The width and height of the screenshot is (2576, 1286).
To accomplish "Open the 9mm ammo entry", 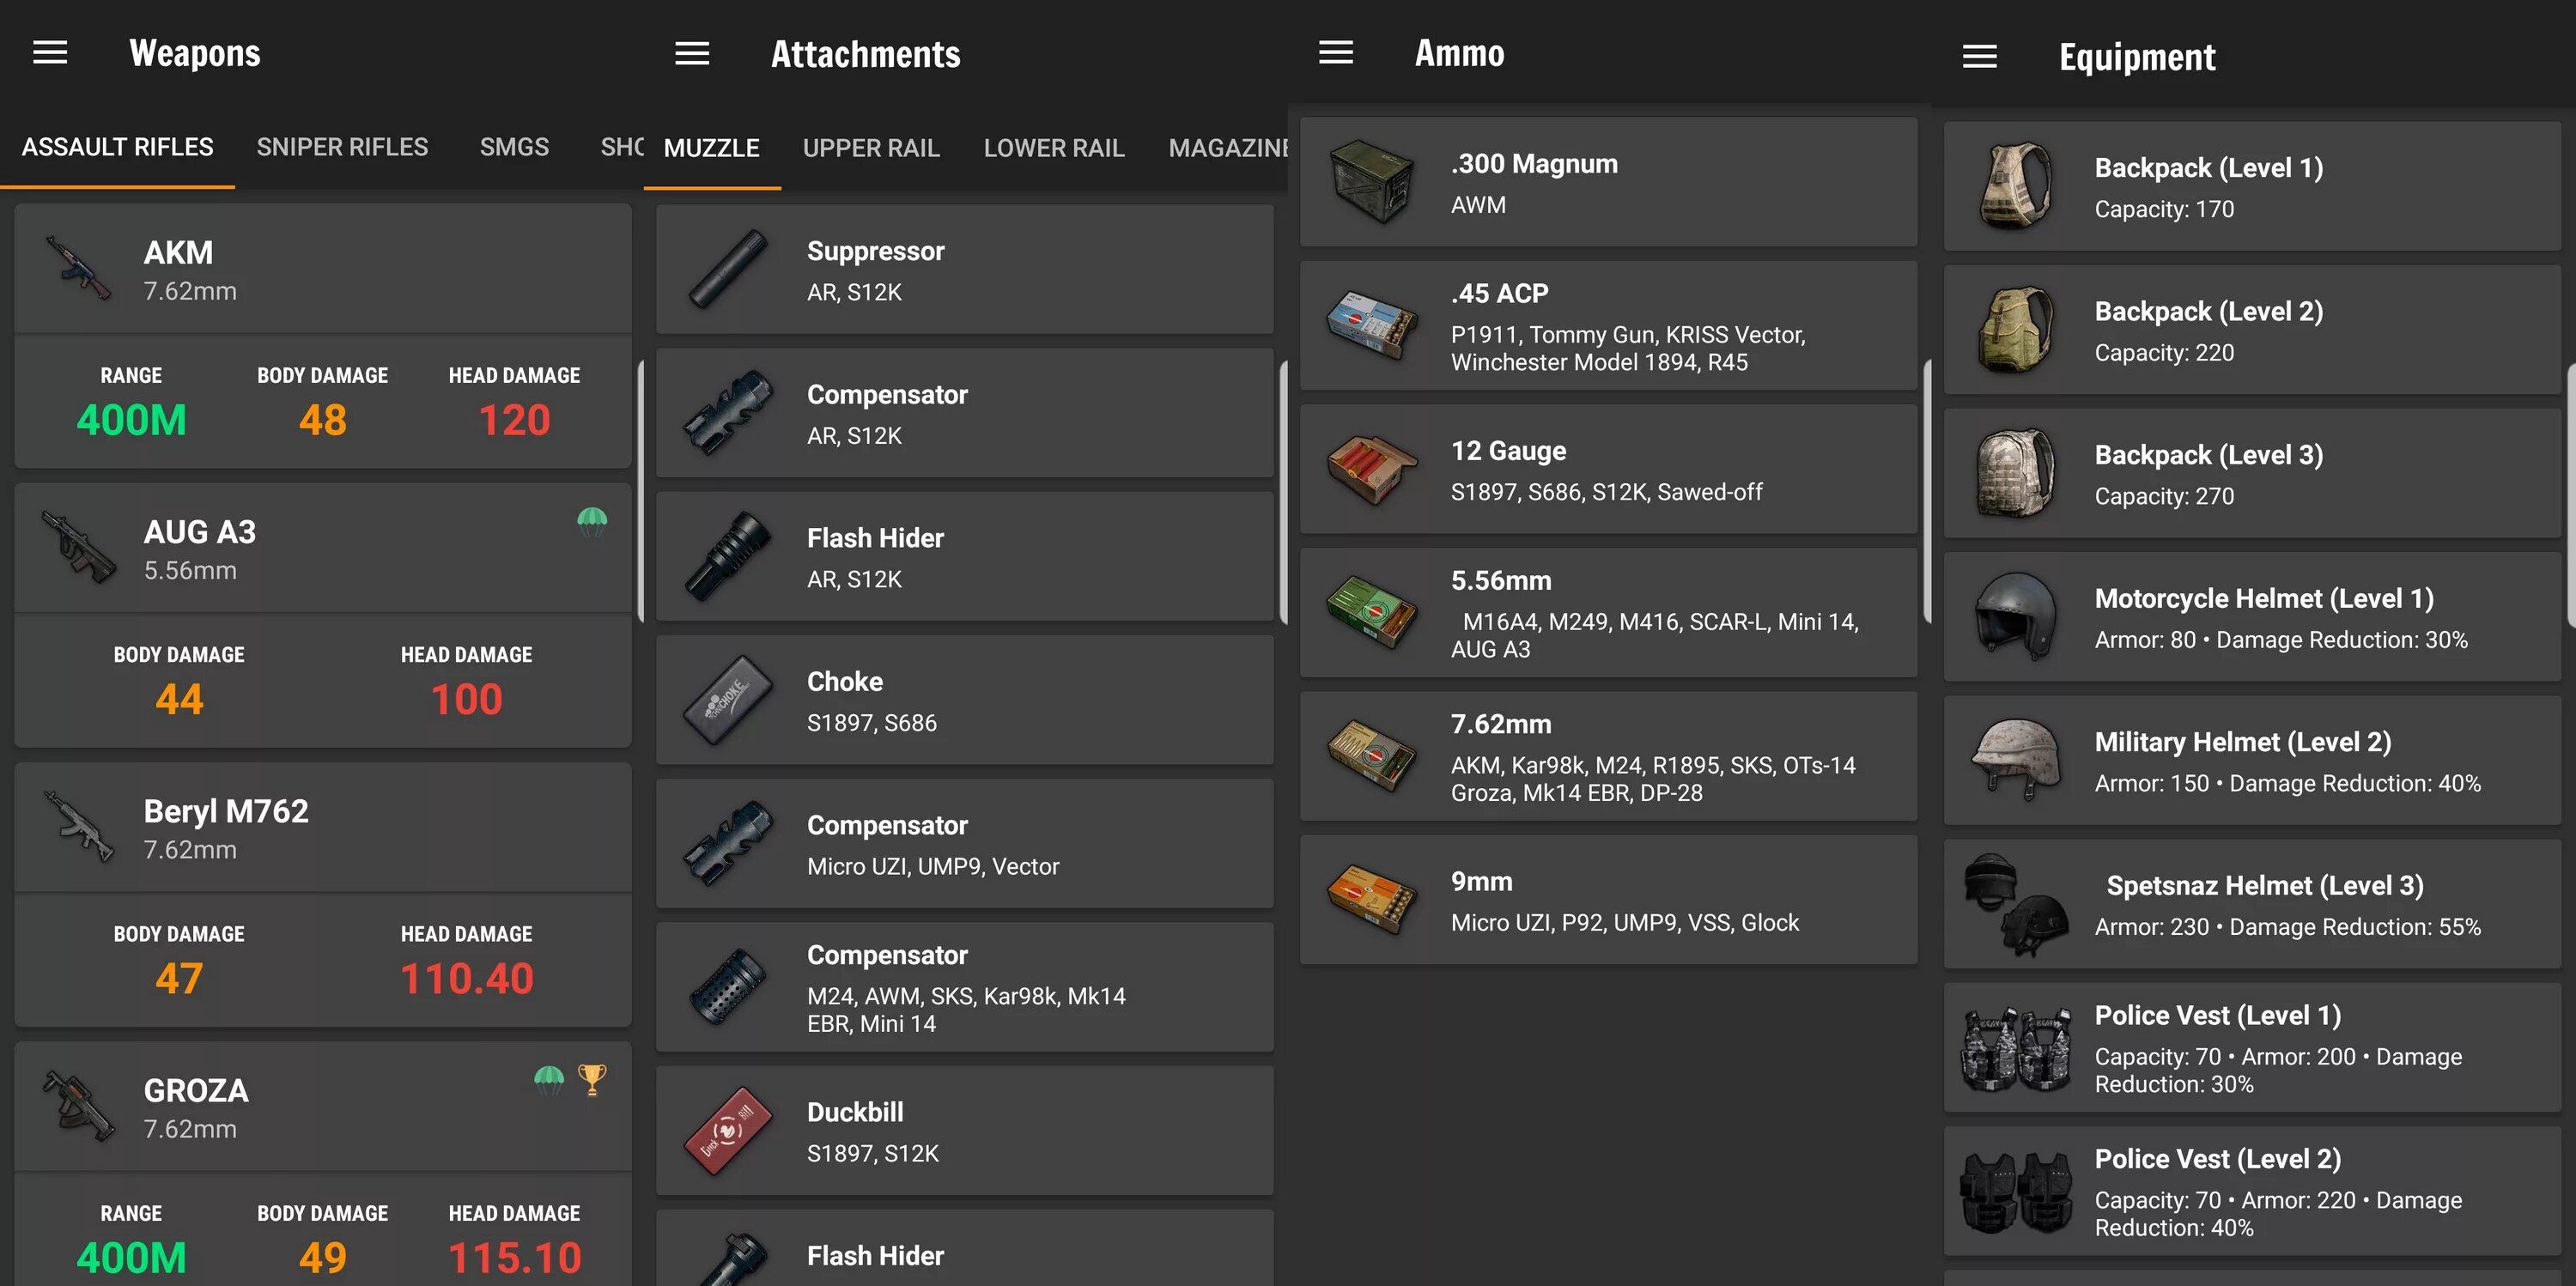I will [x=1608, y=900].
